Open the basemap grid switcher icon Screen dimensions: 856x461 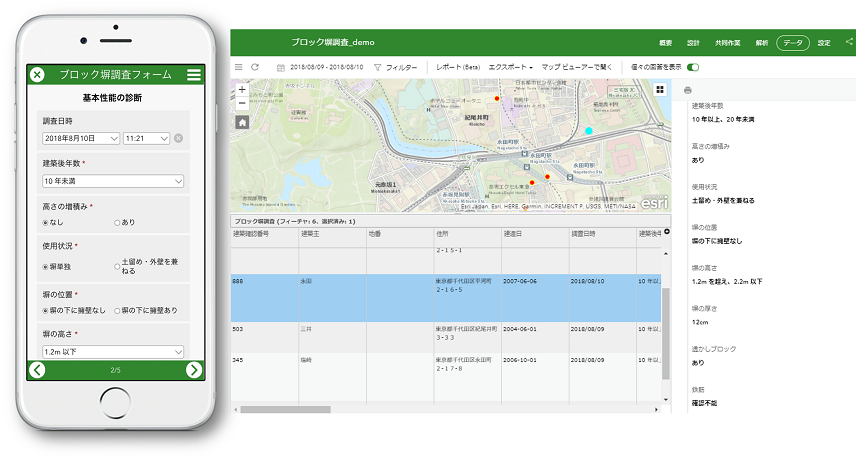click(x=660, y=89)
